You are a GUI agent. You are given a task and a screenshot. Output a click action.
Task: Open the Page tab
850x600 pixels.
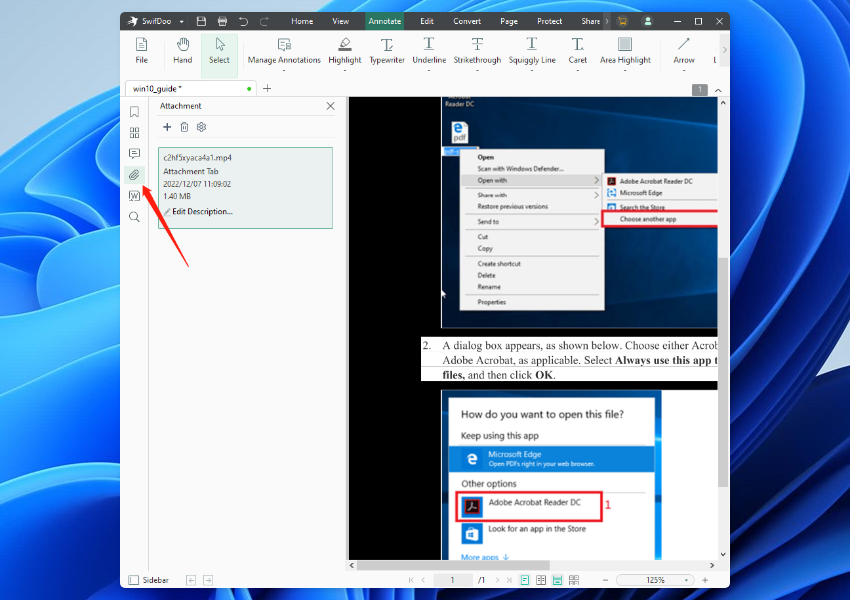click(x=508, y=21)
